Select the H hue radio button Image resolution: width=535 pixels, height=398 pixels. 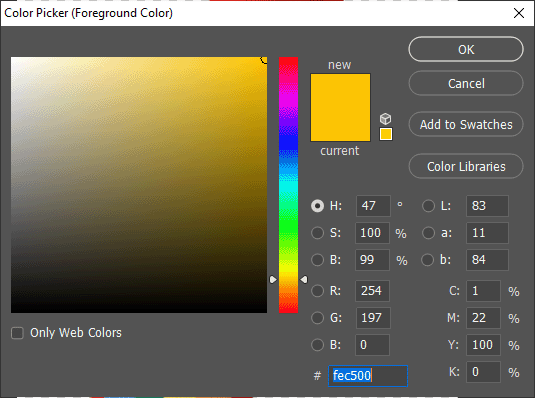point(317,206)
